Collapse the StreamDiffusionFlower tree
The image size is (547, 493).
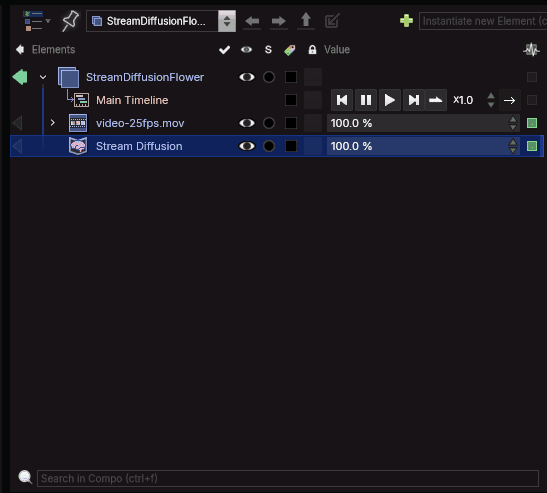[43, 77]
